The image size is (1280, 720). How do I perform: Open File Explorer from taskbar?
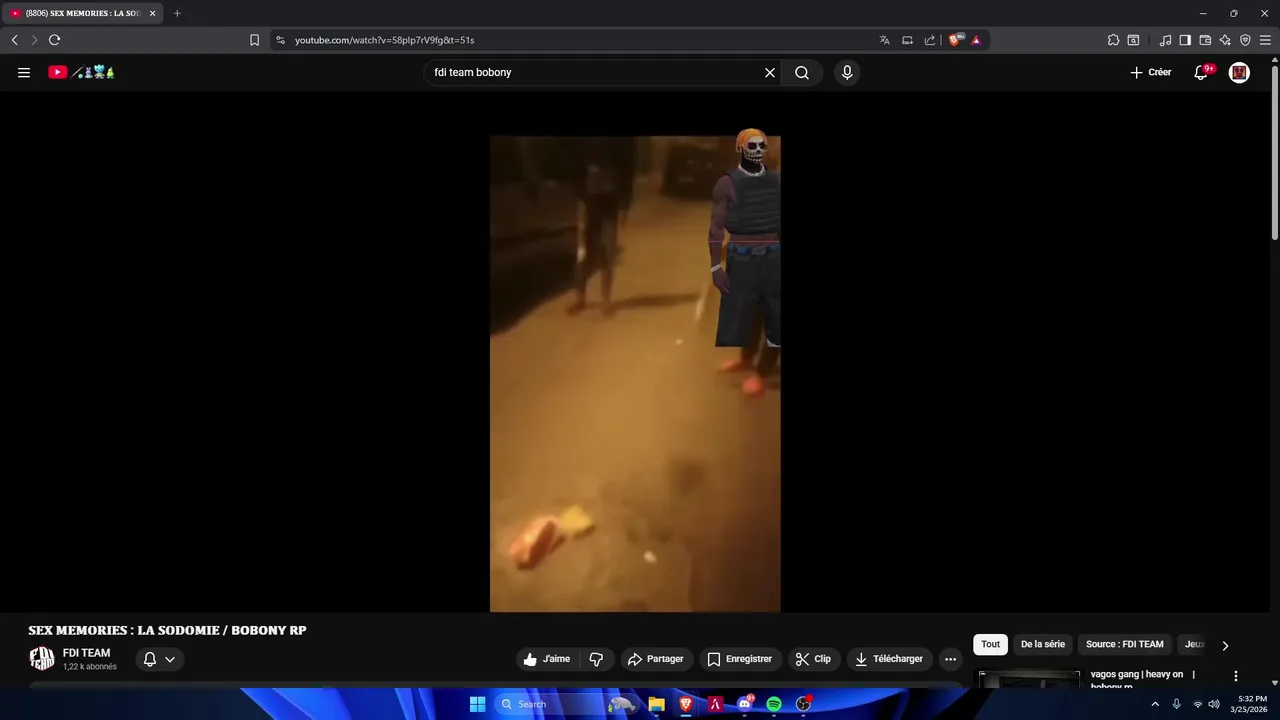pos(656,704)
